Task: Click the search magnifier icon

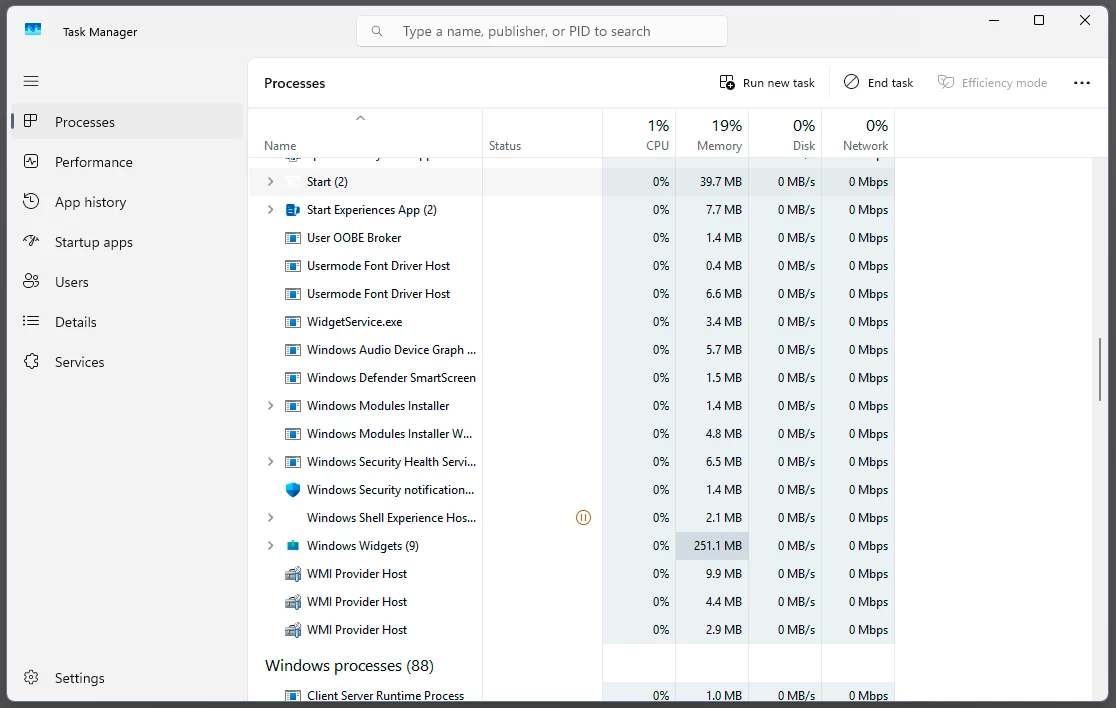Action: [x=377, y=31]
